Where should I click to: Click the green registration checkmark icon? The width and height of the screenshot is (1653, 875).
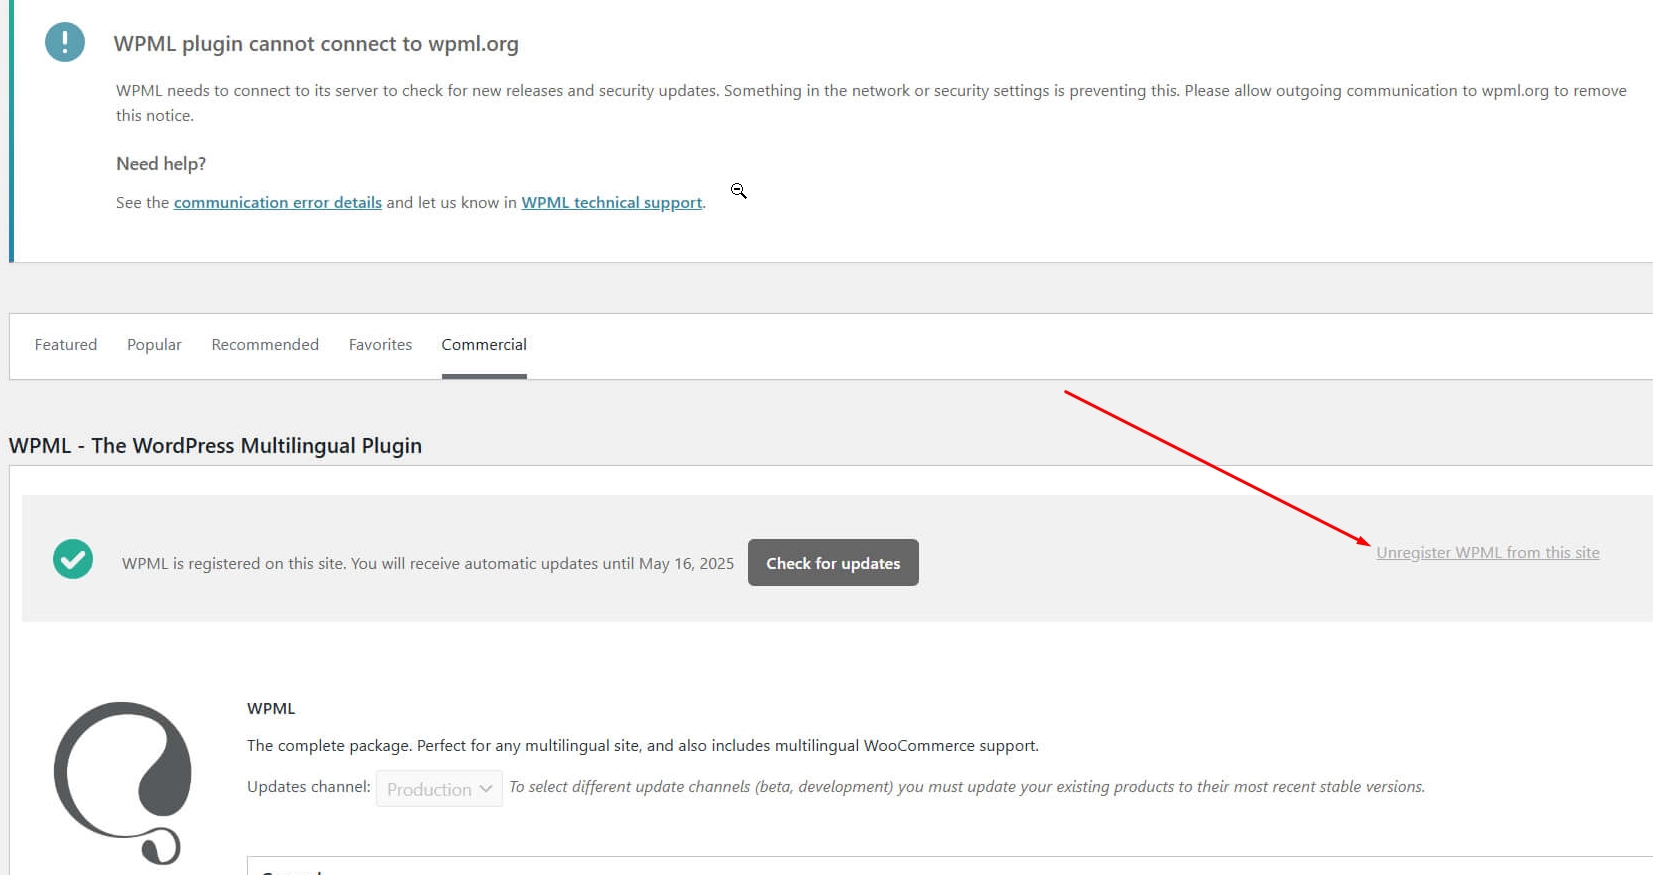click(73, 559)
